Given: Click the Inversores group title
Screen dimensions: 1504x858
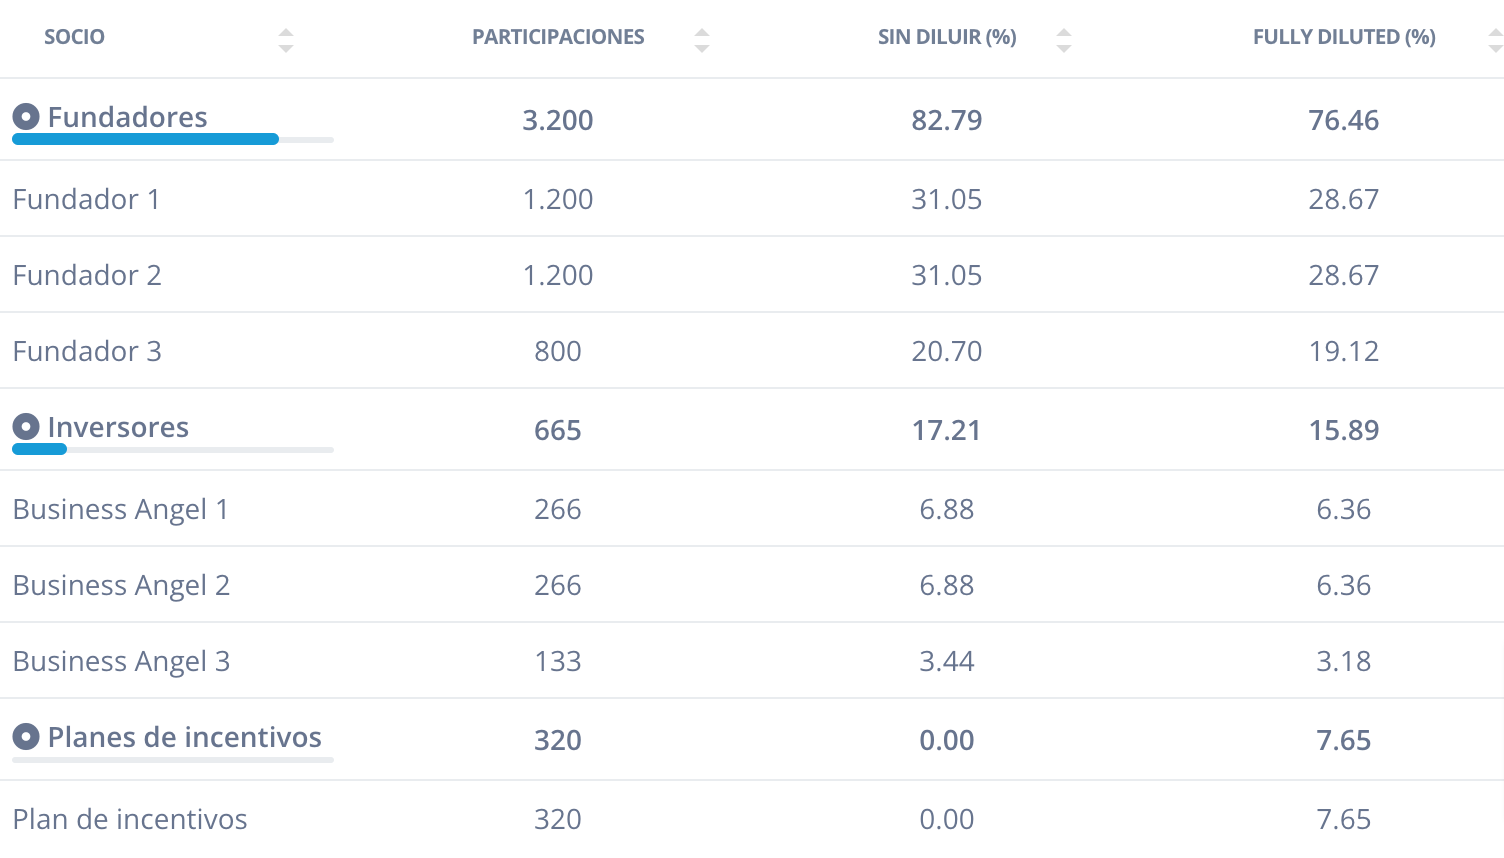Looking at the screenshot, I should coord(118,427).
